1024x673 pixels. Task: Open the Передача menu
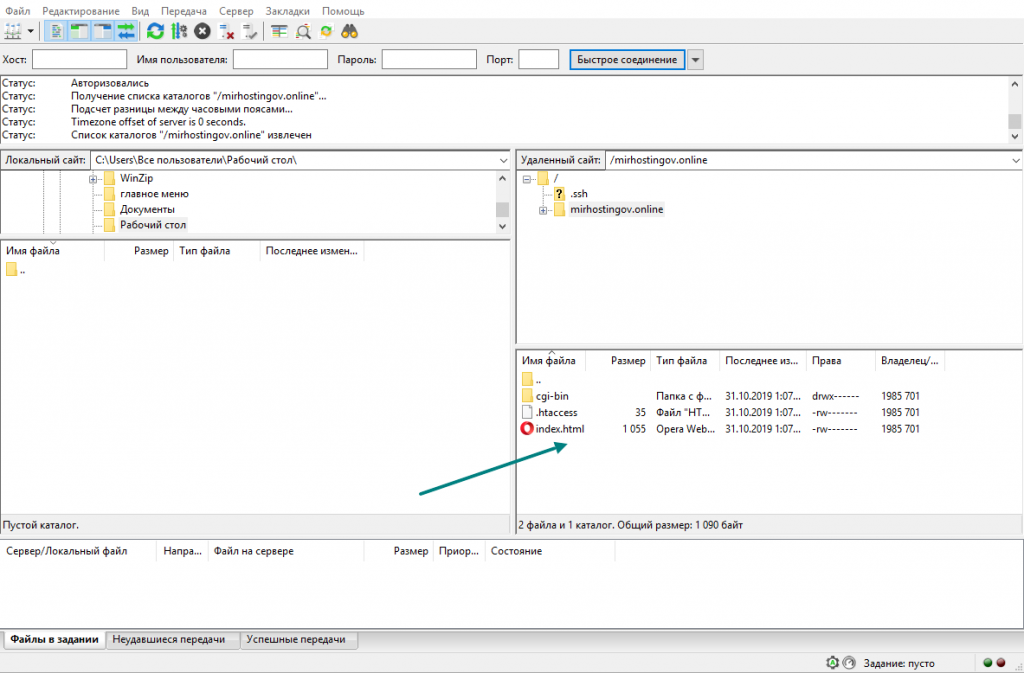click(x=184, y=10)
